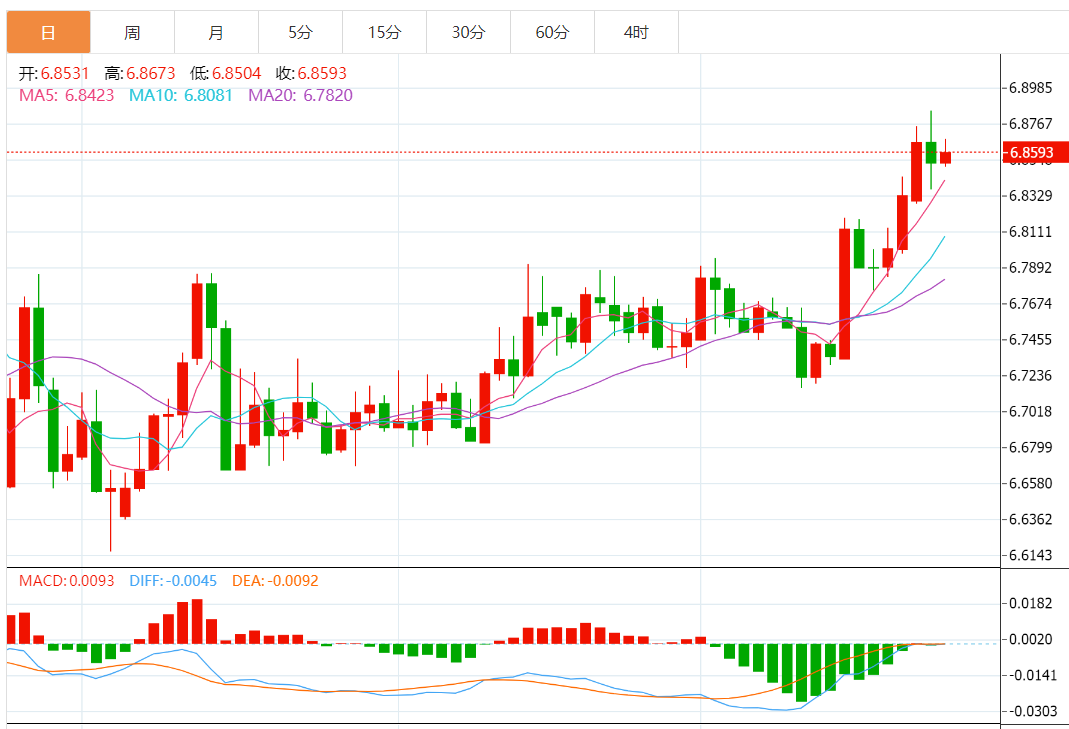This screenshot has height=729, width=1069.
Task: Click the 6.6799 price axis label
Action: point(1031,447)
